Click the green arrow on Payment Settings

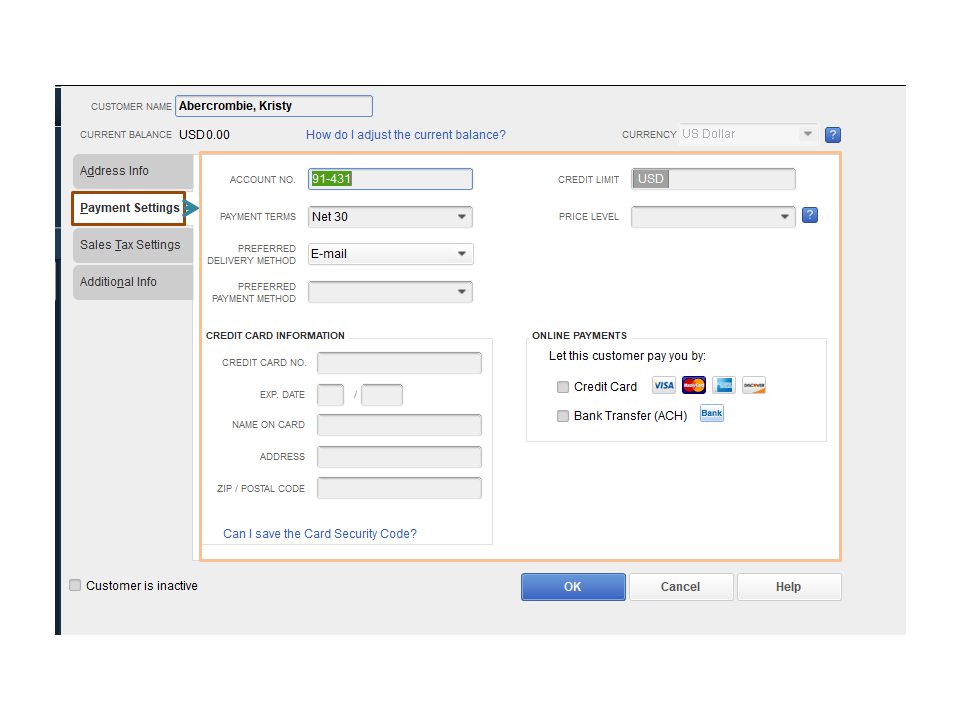click(x=188, y=208)
